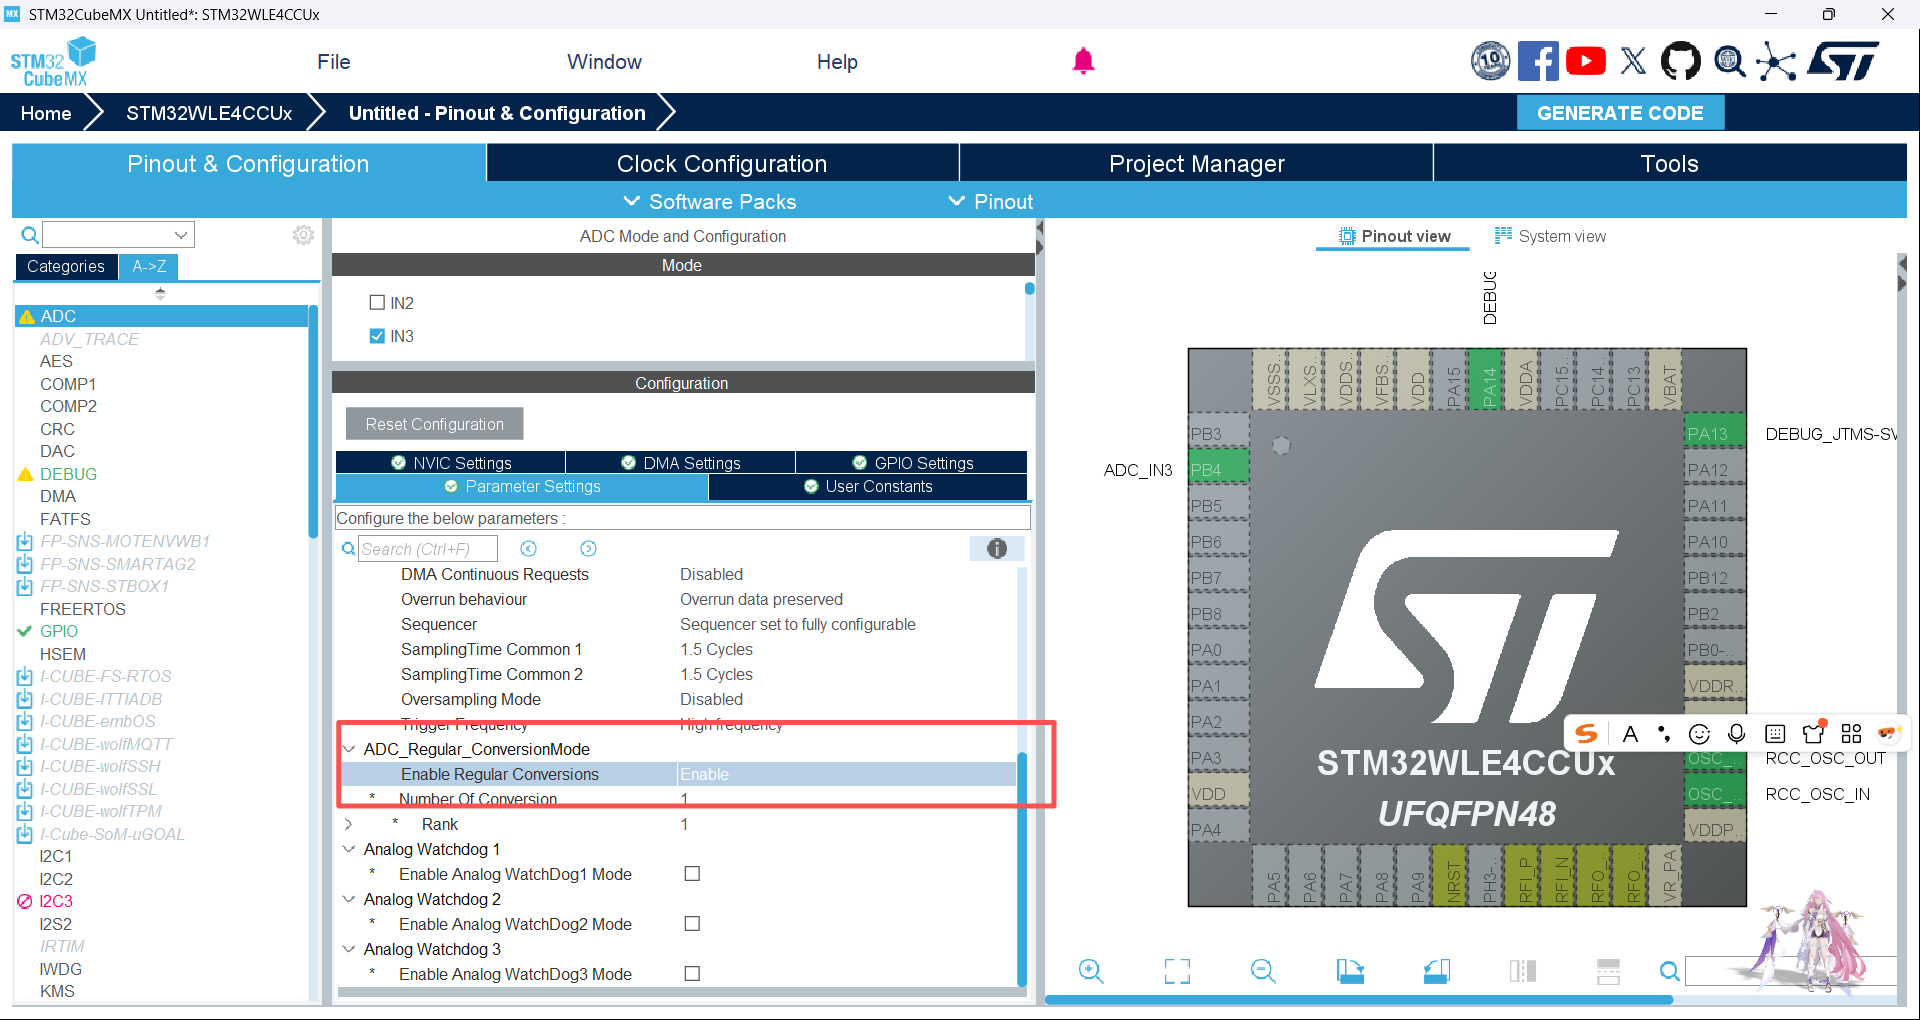
Task: Open the wiki search globe icon
Action: 1729,61
